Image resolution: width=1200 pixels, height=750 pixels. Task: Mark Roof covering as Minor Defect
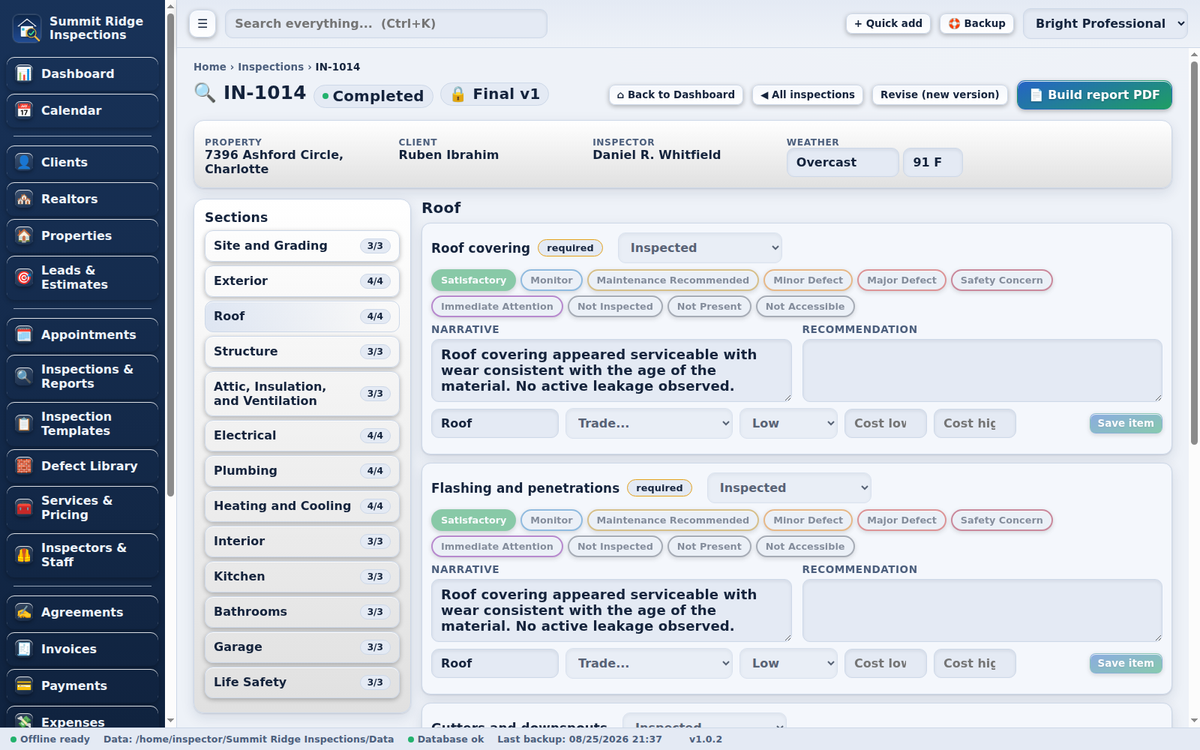pos(808,280)
